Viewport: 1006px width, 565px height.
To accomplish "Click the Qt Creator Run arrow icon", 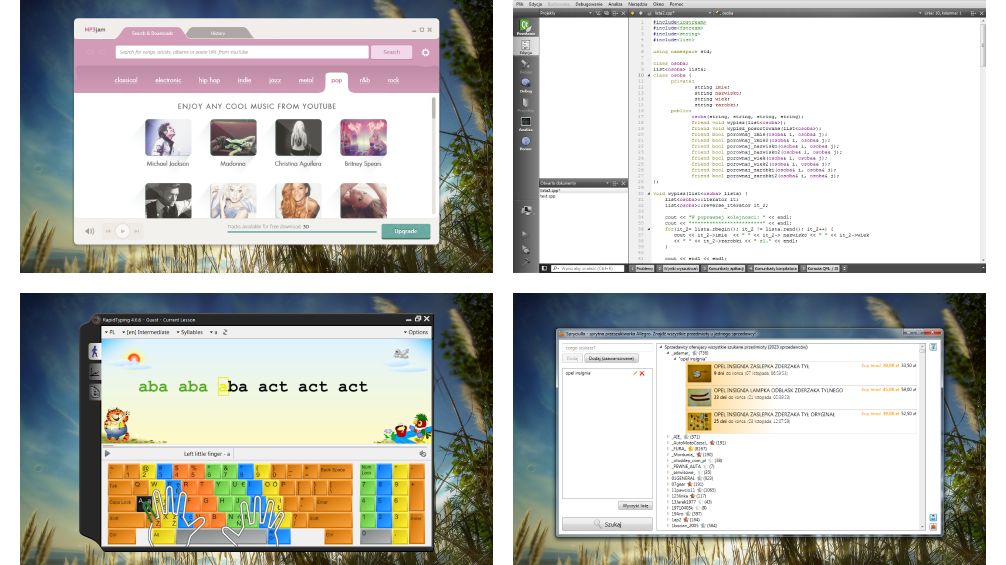I will tap(525, 234).
